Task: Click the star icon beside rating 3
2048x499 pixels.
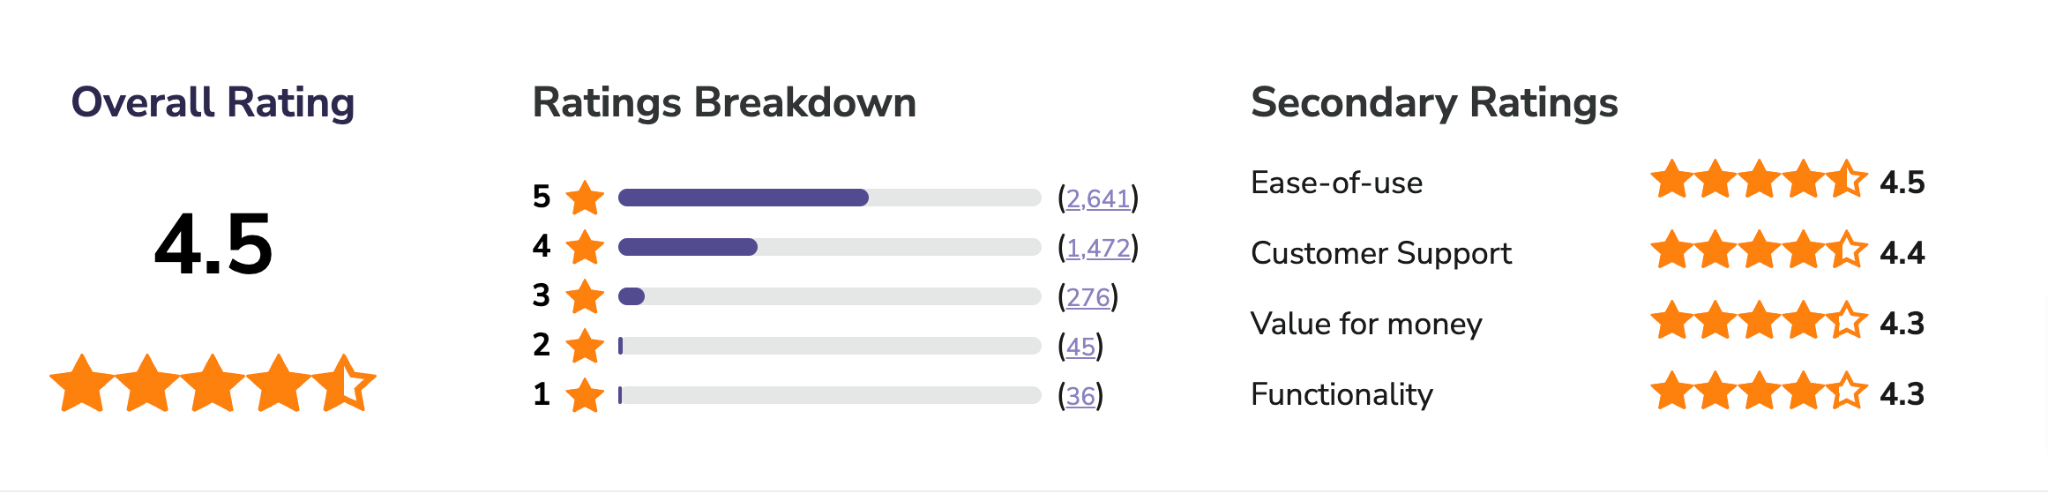Action: pyautogui.click(x=585, y=296)
